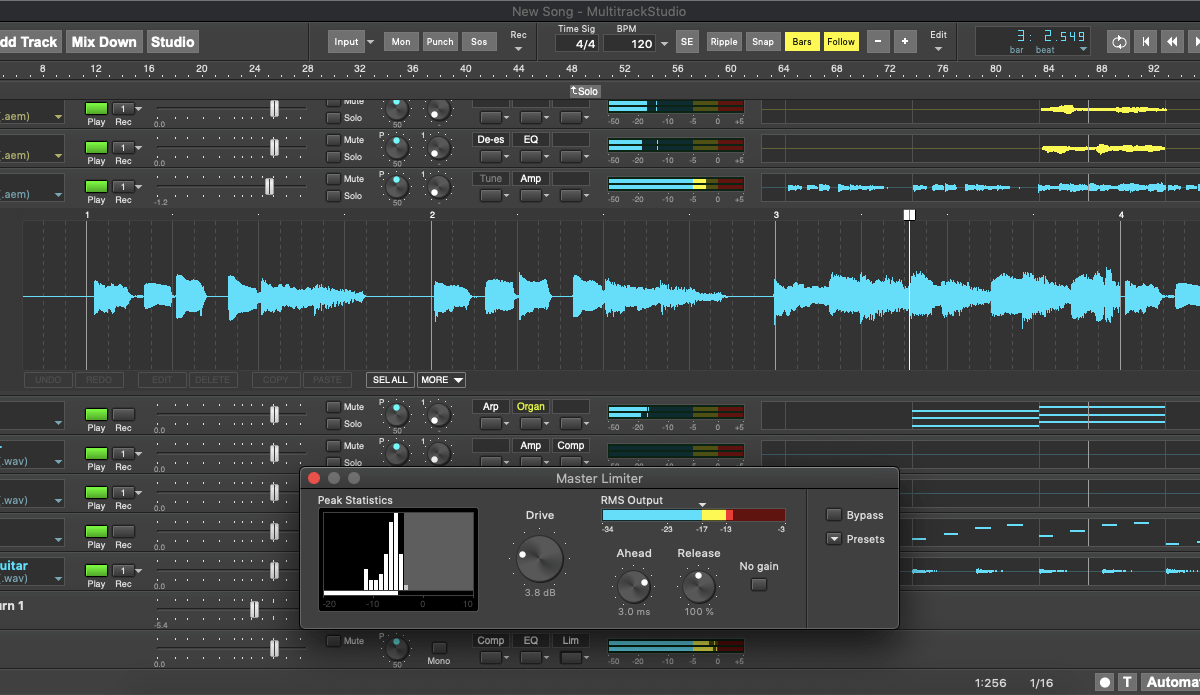Expand the MORE dropdown in the editor
This screenshot has width=1200, height=695.
(441, 380)
